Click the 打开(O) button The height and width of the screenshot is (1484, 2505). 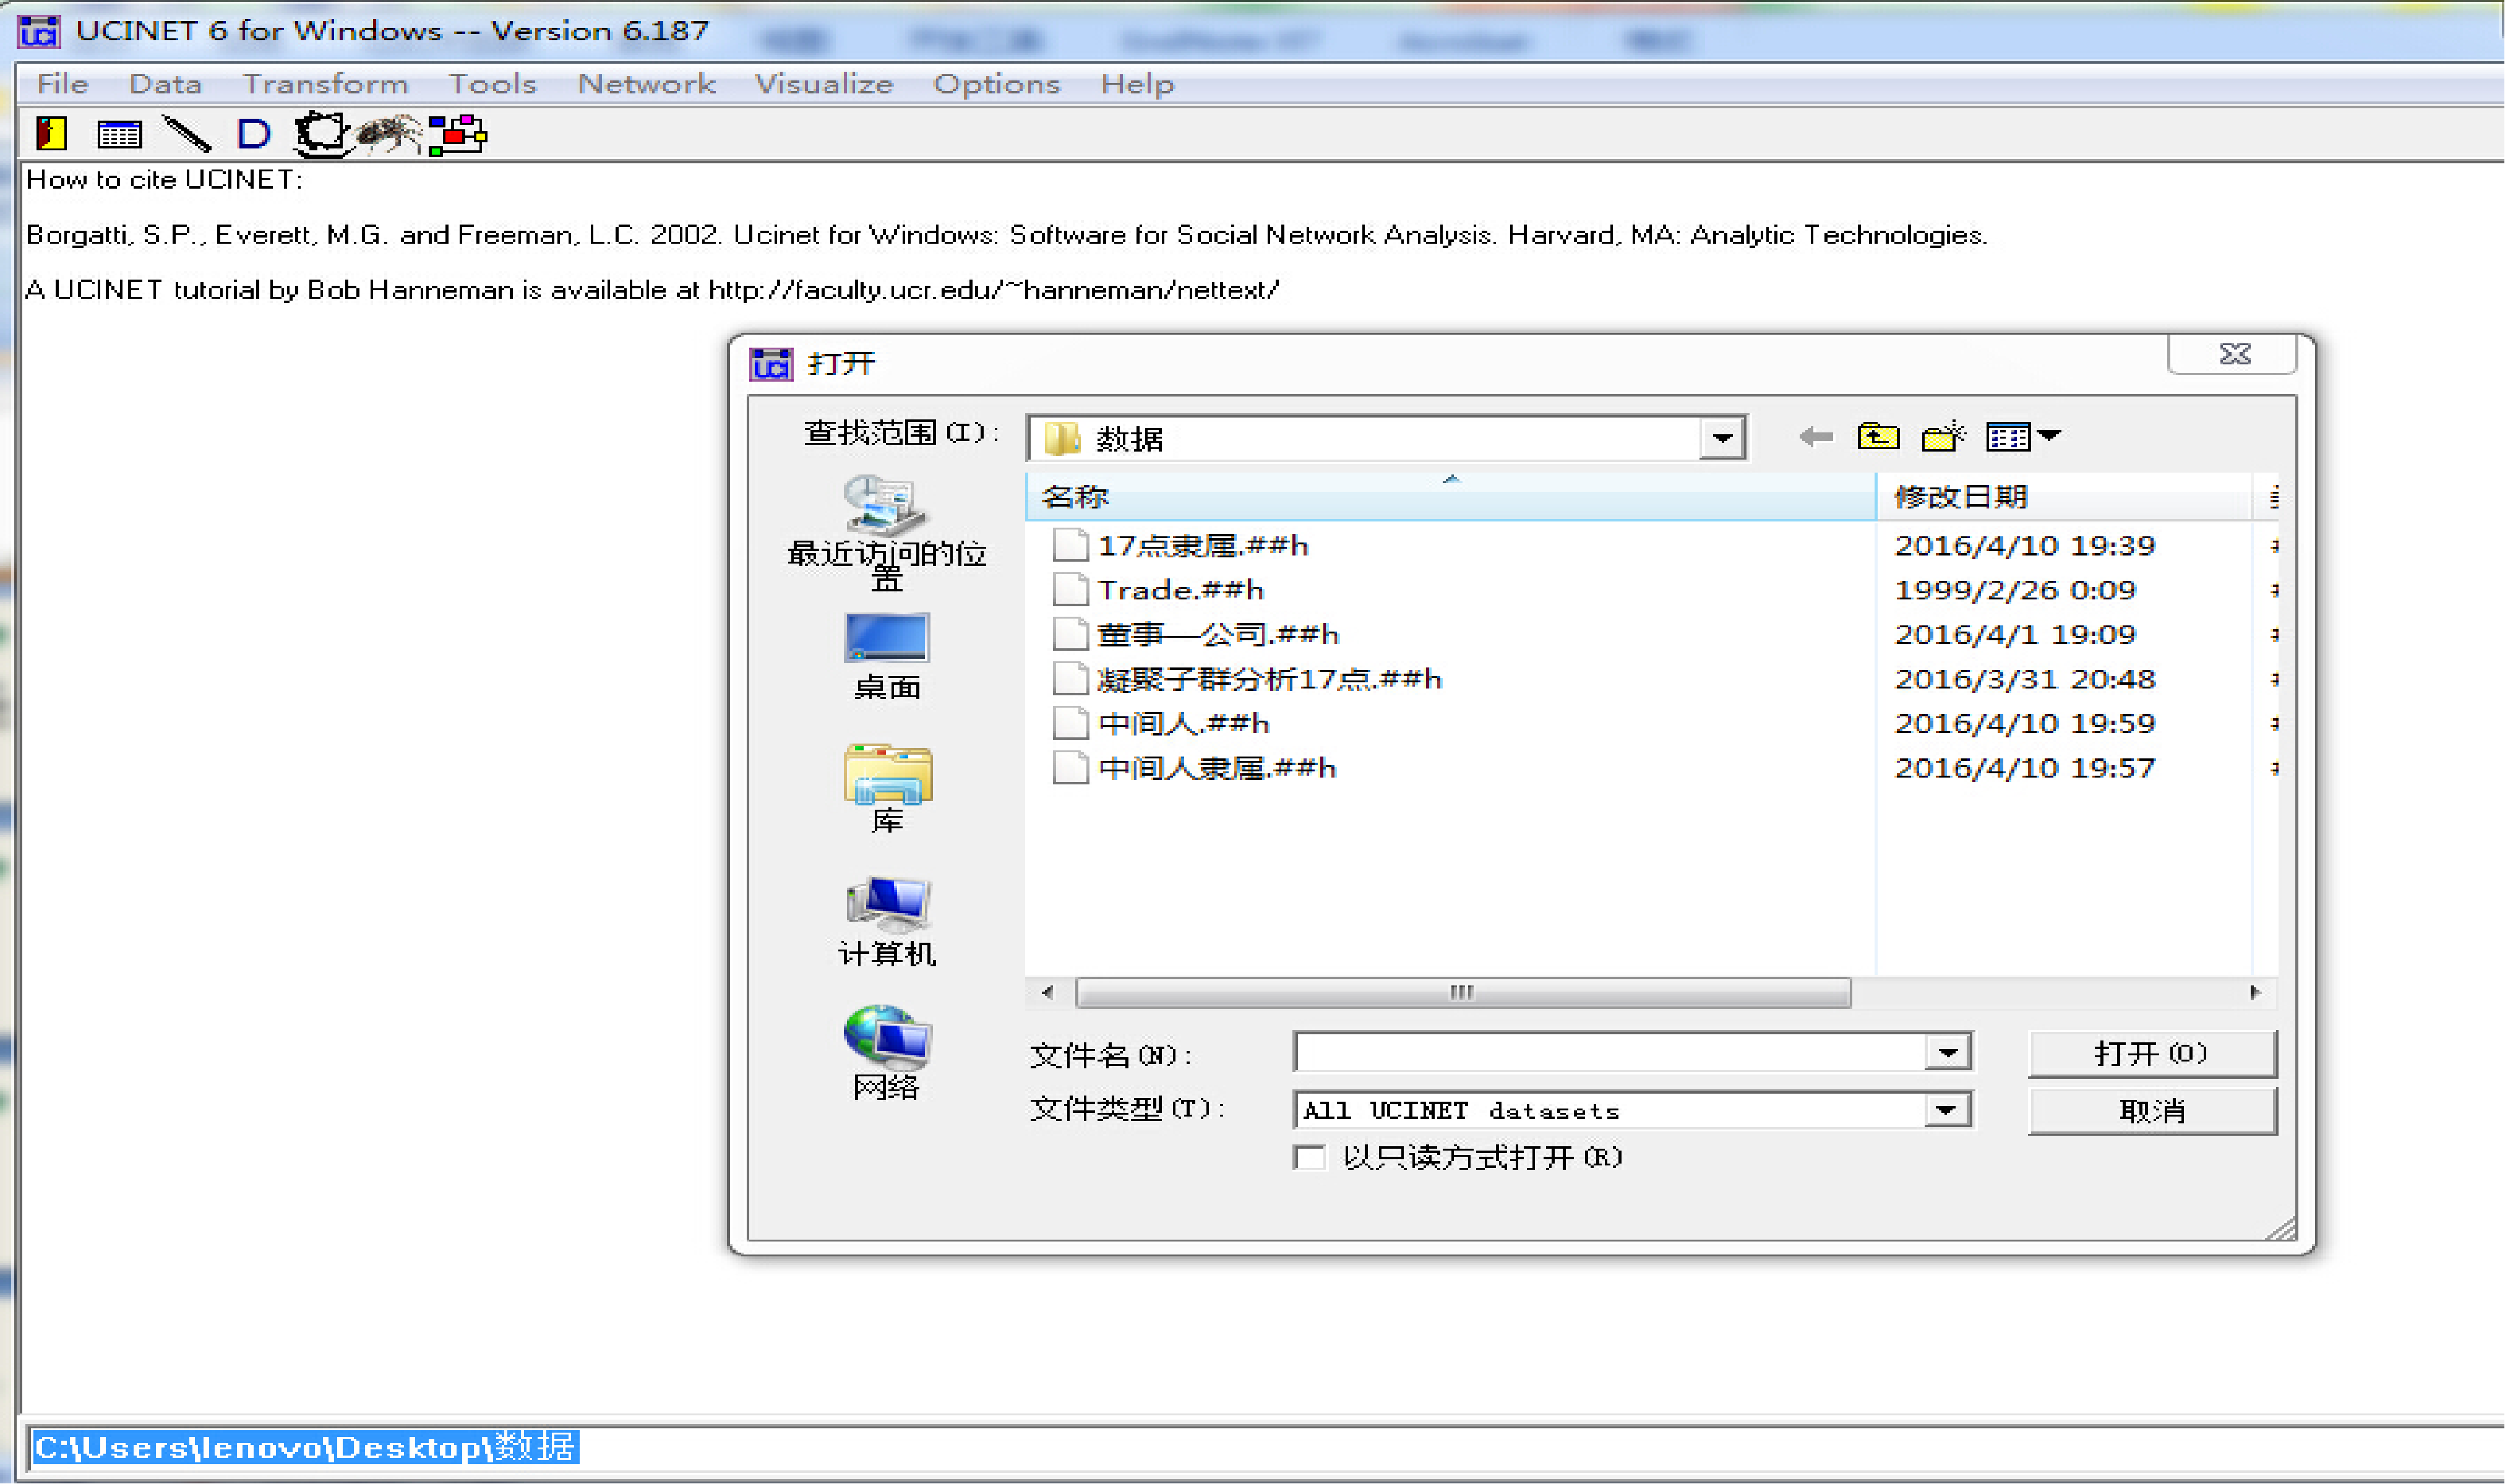(2152, 1053)
